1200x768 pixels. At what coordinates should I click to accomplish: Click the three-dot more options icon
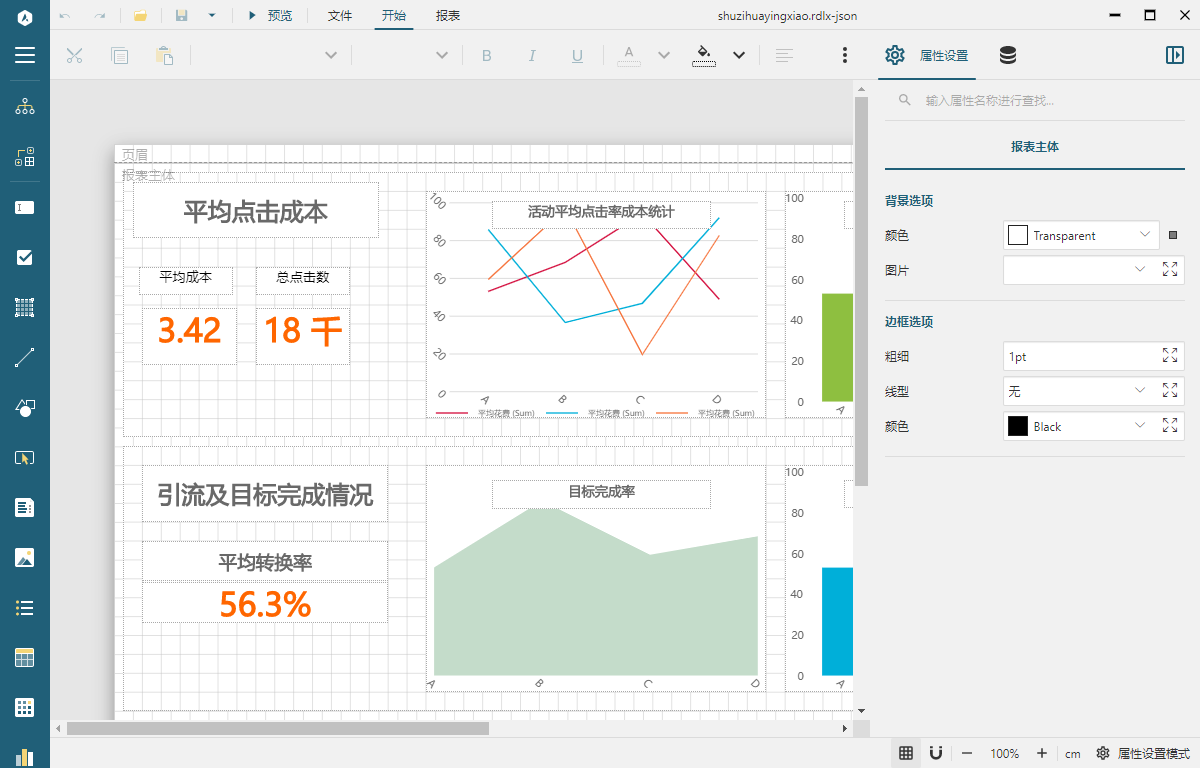(845, 56)
